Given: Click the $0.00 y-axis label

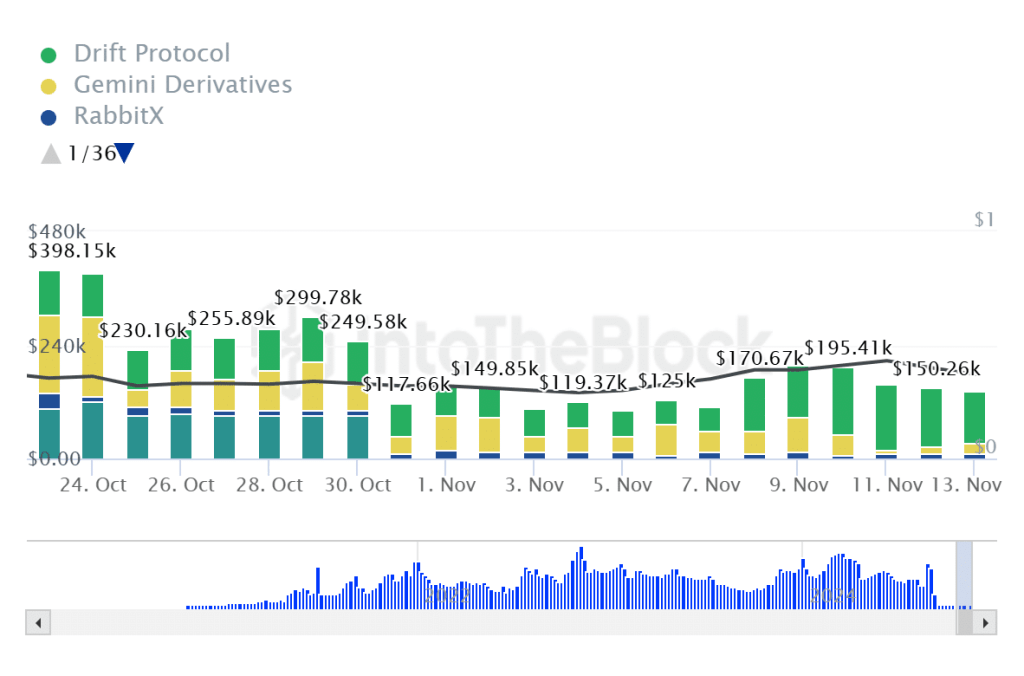Looking at the screenshot, I should pos(54,459).
